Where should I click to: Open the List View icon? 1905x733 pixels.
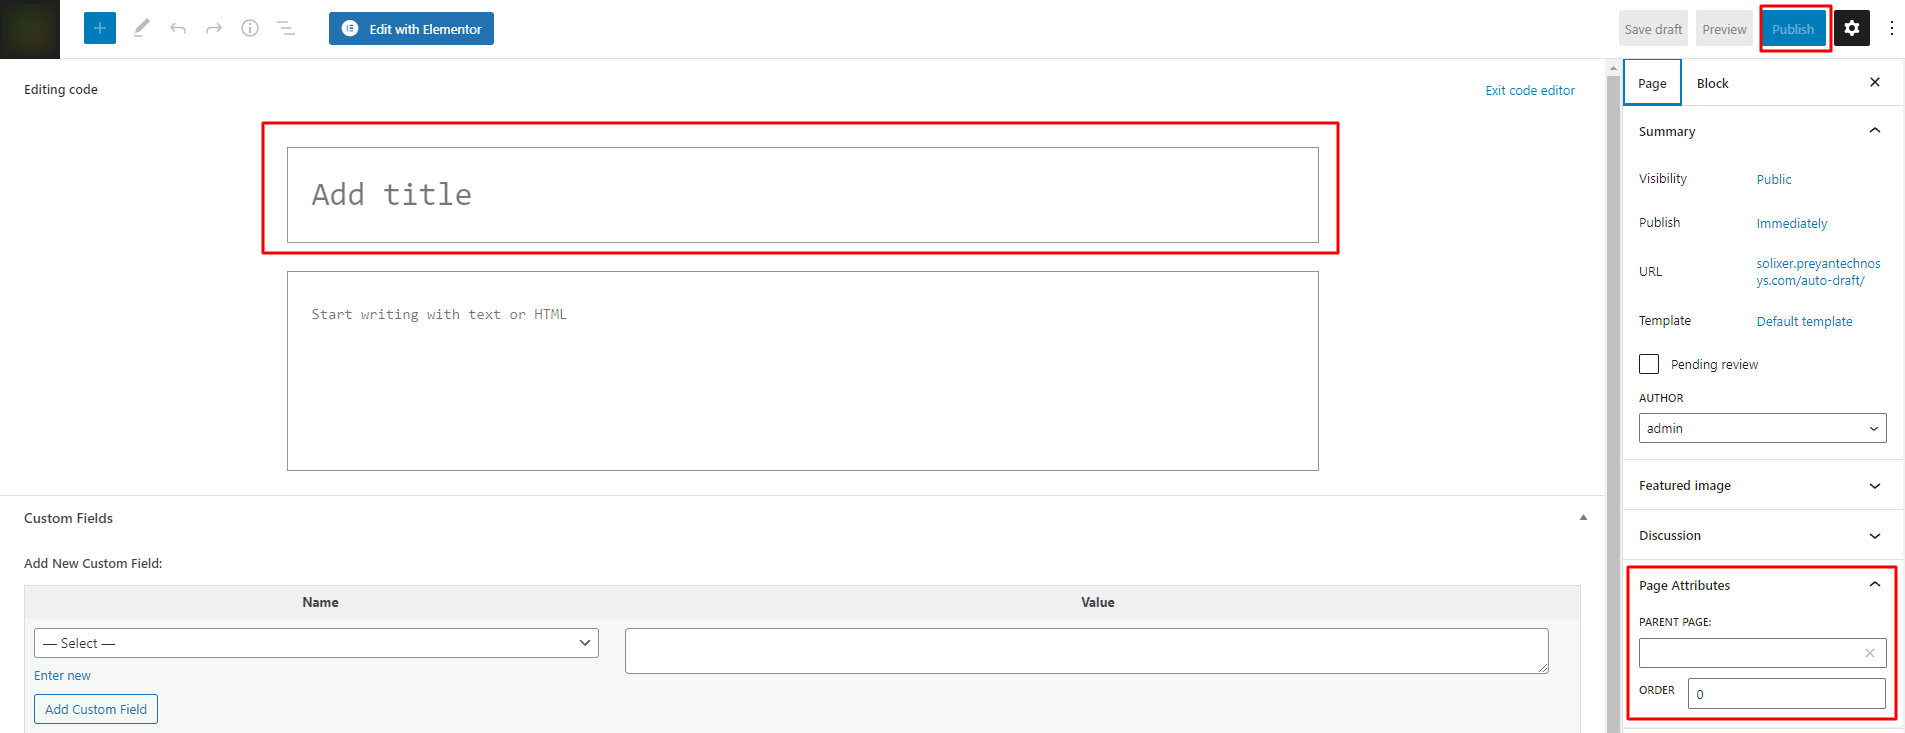pos(286,28)
